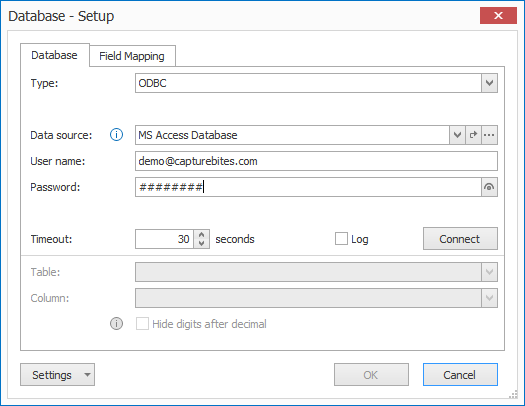This screenshot has height=406, width=525.
Task: Expand the Table dropdown
Action: click(x=489, y=272)
